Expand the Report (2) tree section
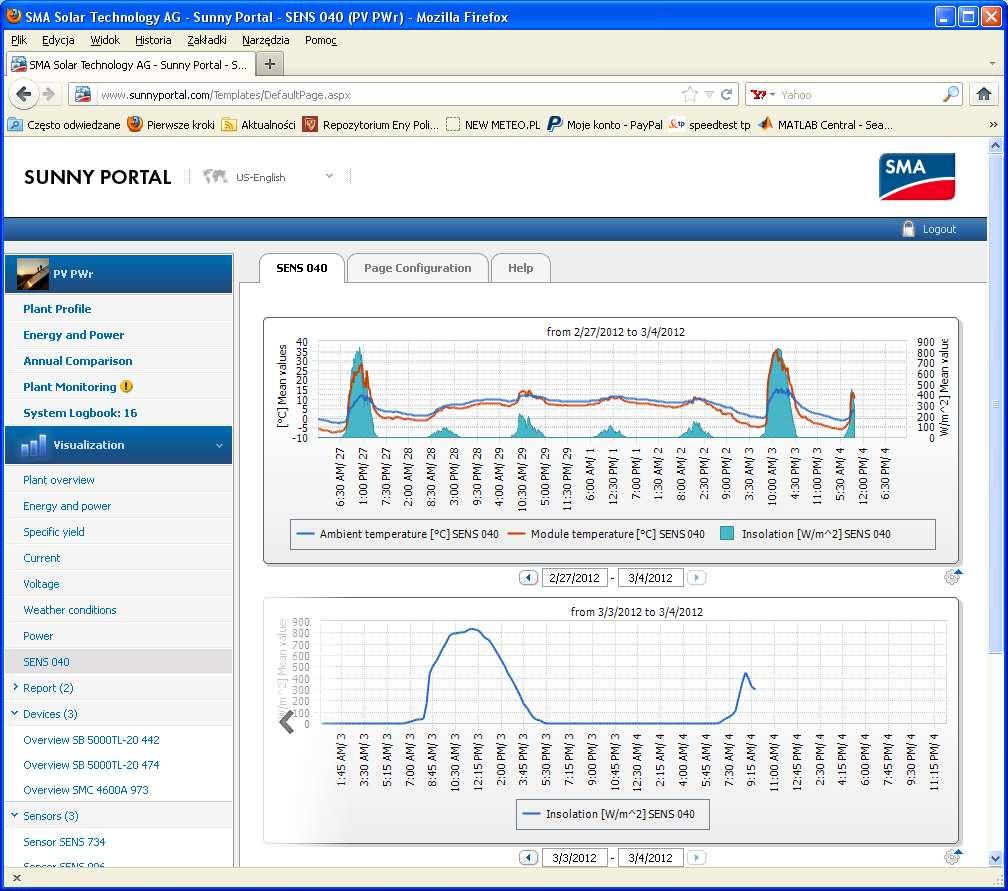Image resolution: width=1008 pixels, height=891 pixels. pyautogui.click(x=15, y=687)
